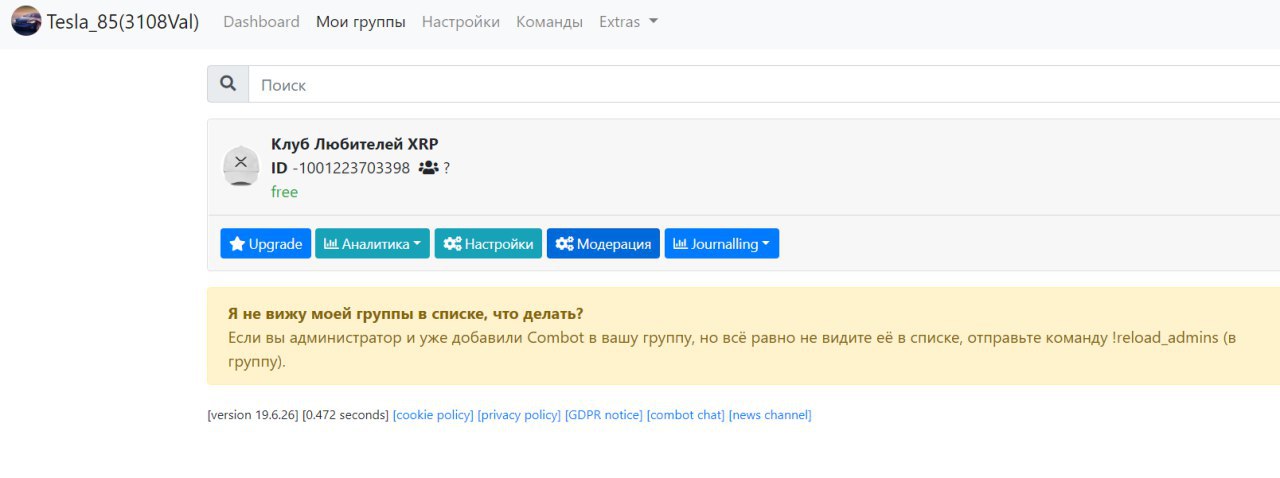
Task: Click the XRP group avatar icon
Action: pos(241,166)
